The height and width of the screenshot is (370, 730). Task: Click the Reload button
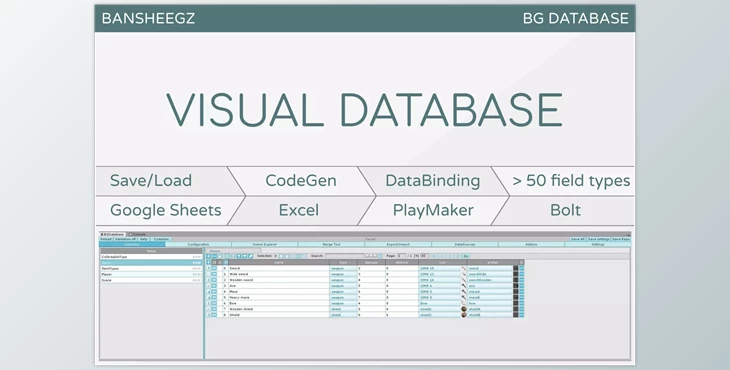(x=106, y=239)
